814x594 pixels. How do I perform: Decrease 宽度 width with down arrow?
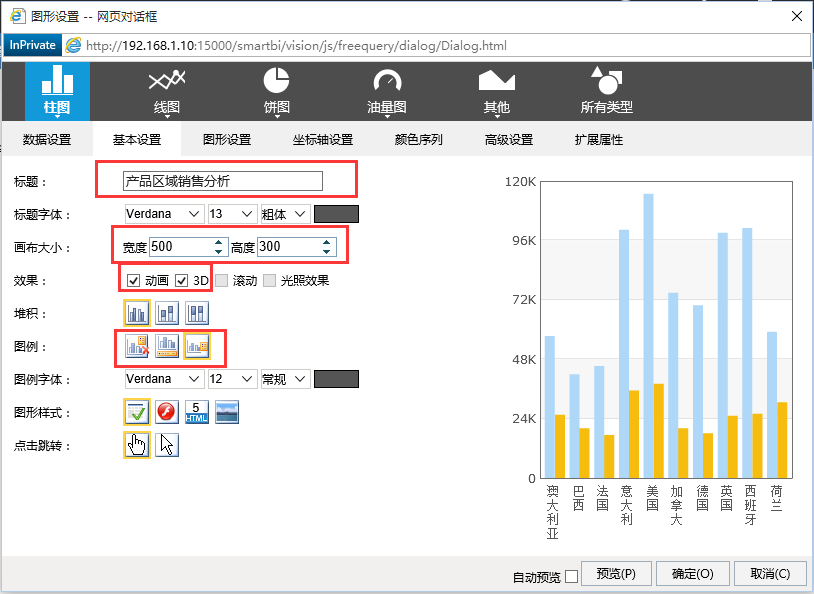219,251
